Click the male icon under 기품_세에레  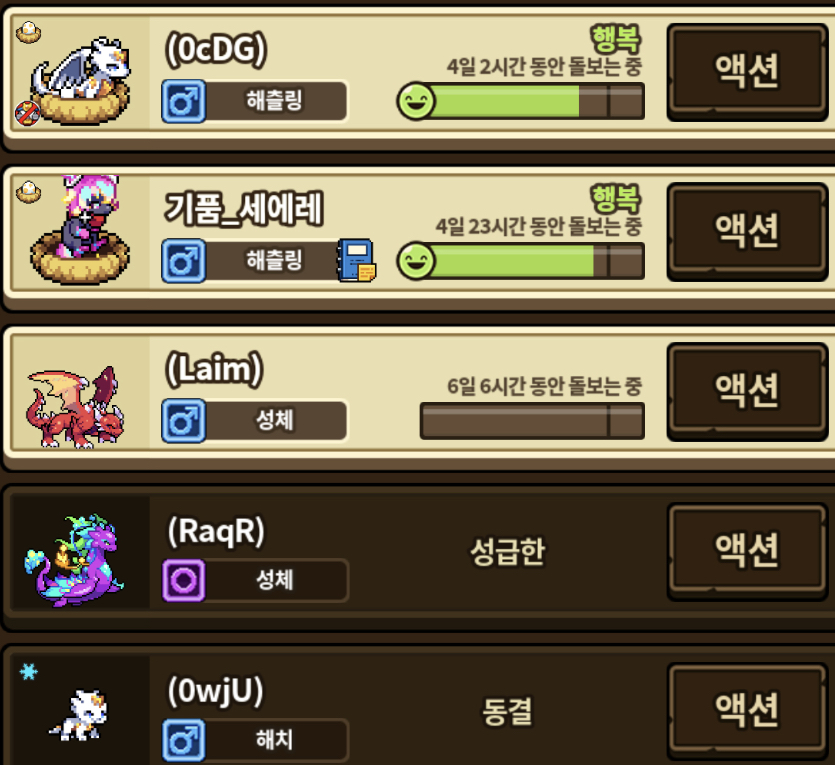(184, 261)
